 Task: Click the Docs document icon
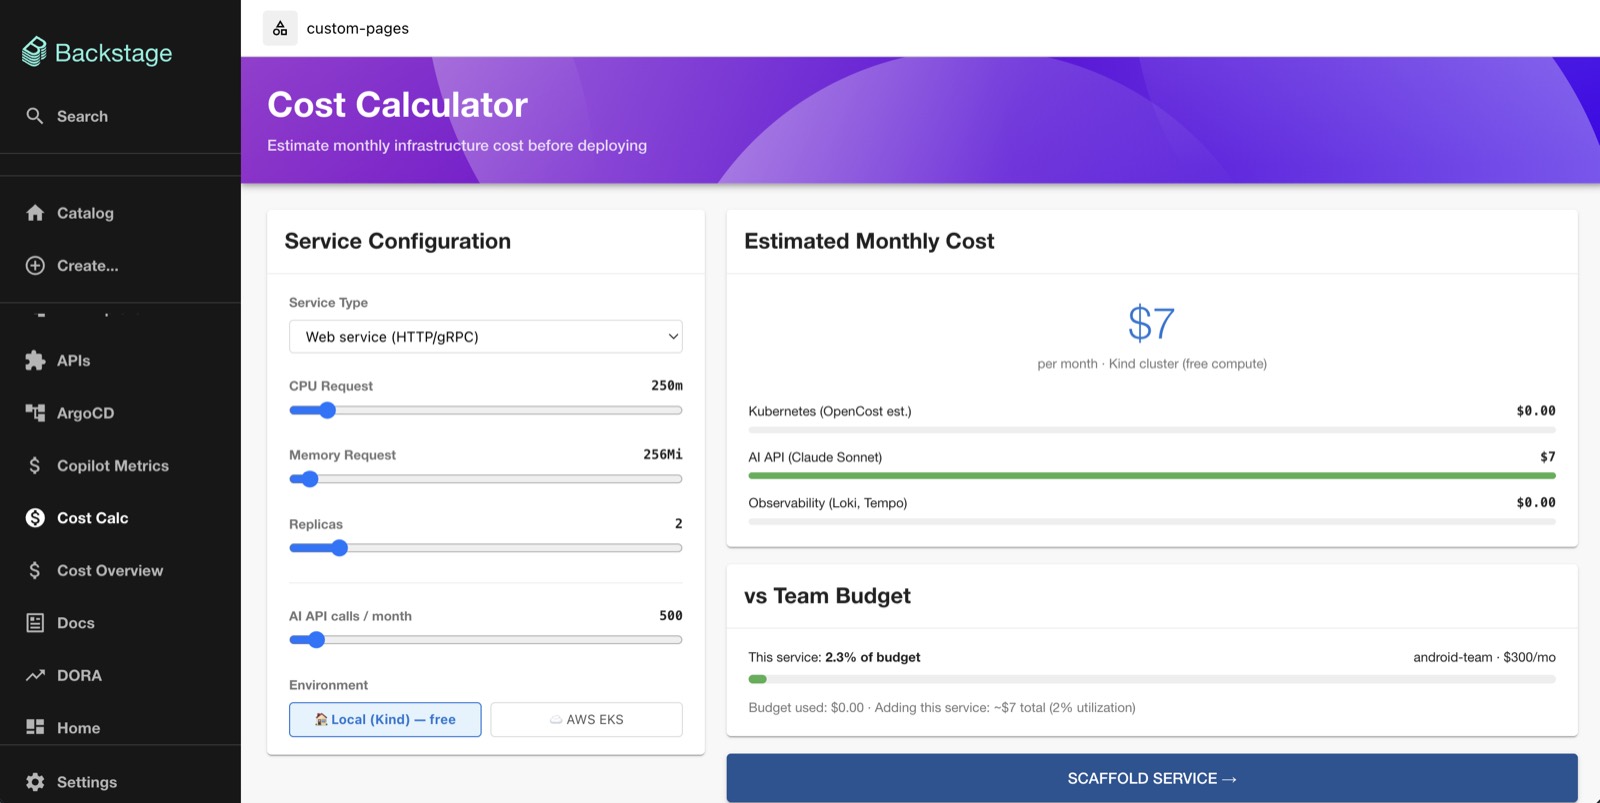[x=35, y=623]
